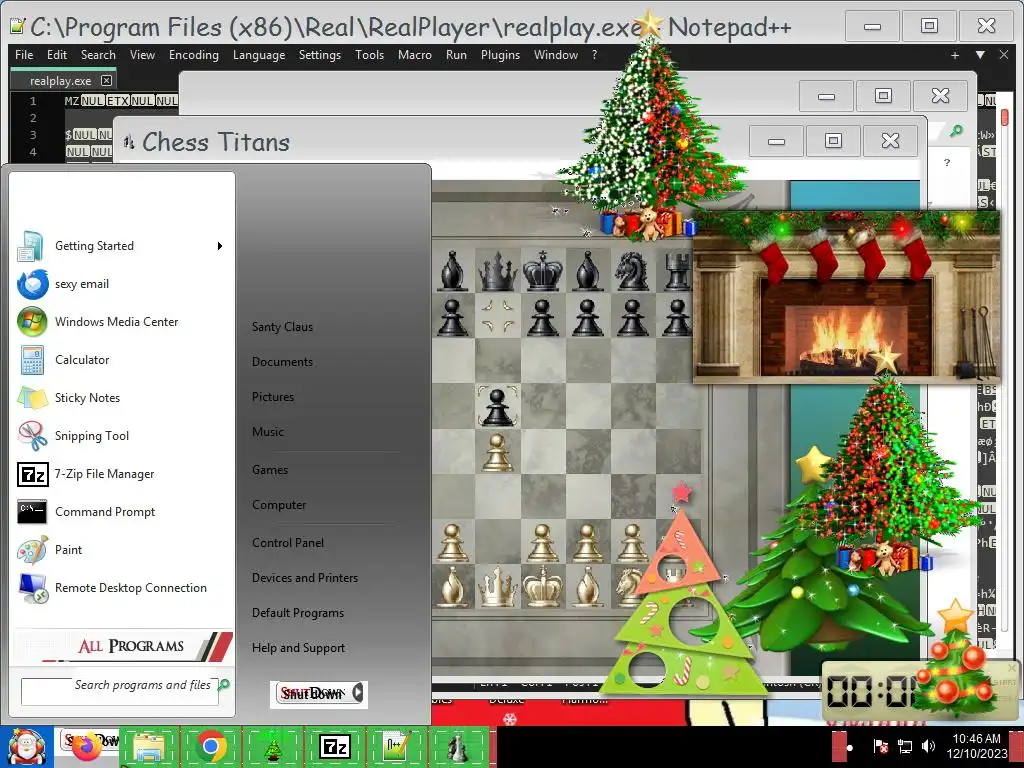The height and width of the screenshot is (768, 1024).
Task: Open the Action Center flag tray icon
Action: coord(880,746)
